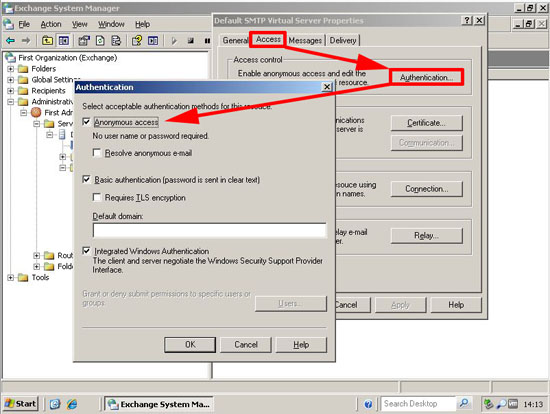The height and width of the screenshot is (414, 550).
Task: Click the Authentication... button
Action: pos(427,77)
